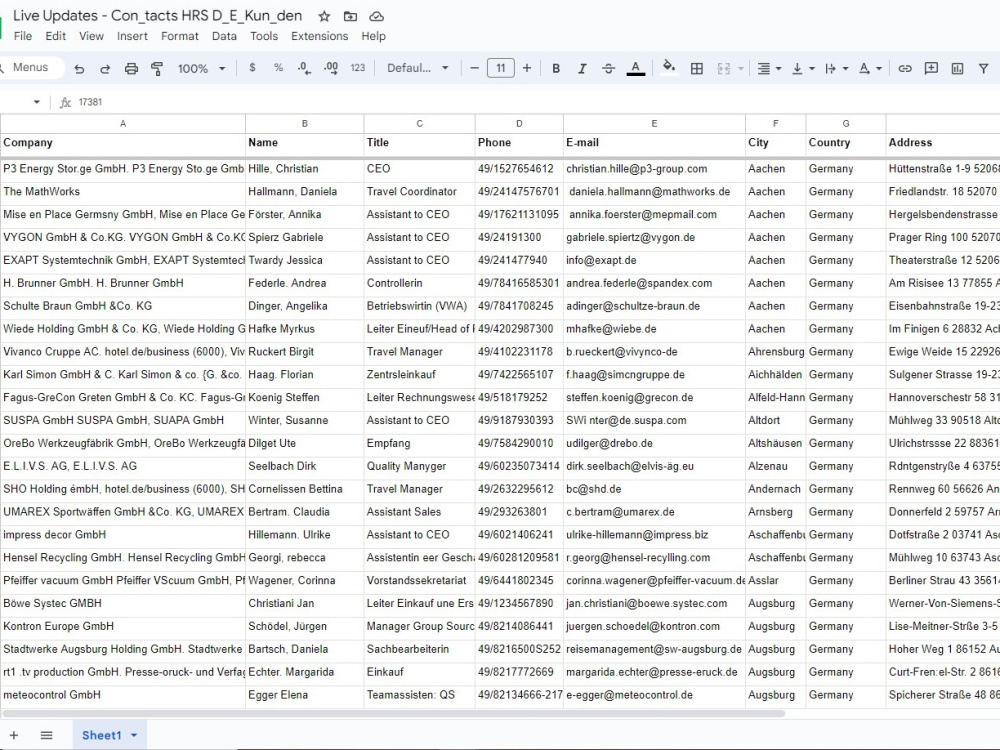Select the Company header cell
Image resolution: width=1000 pixels, height=750 pixels.
point(123,143)
